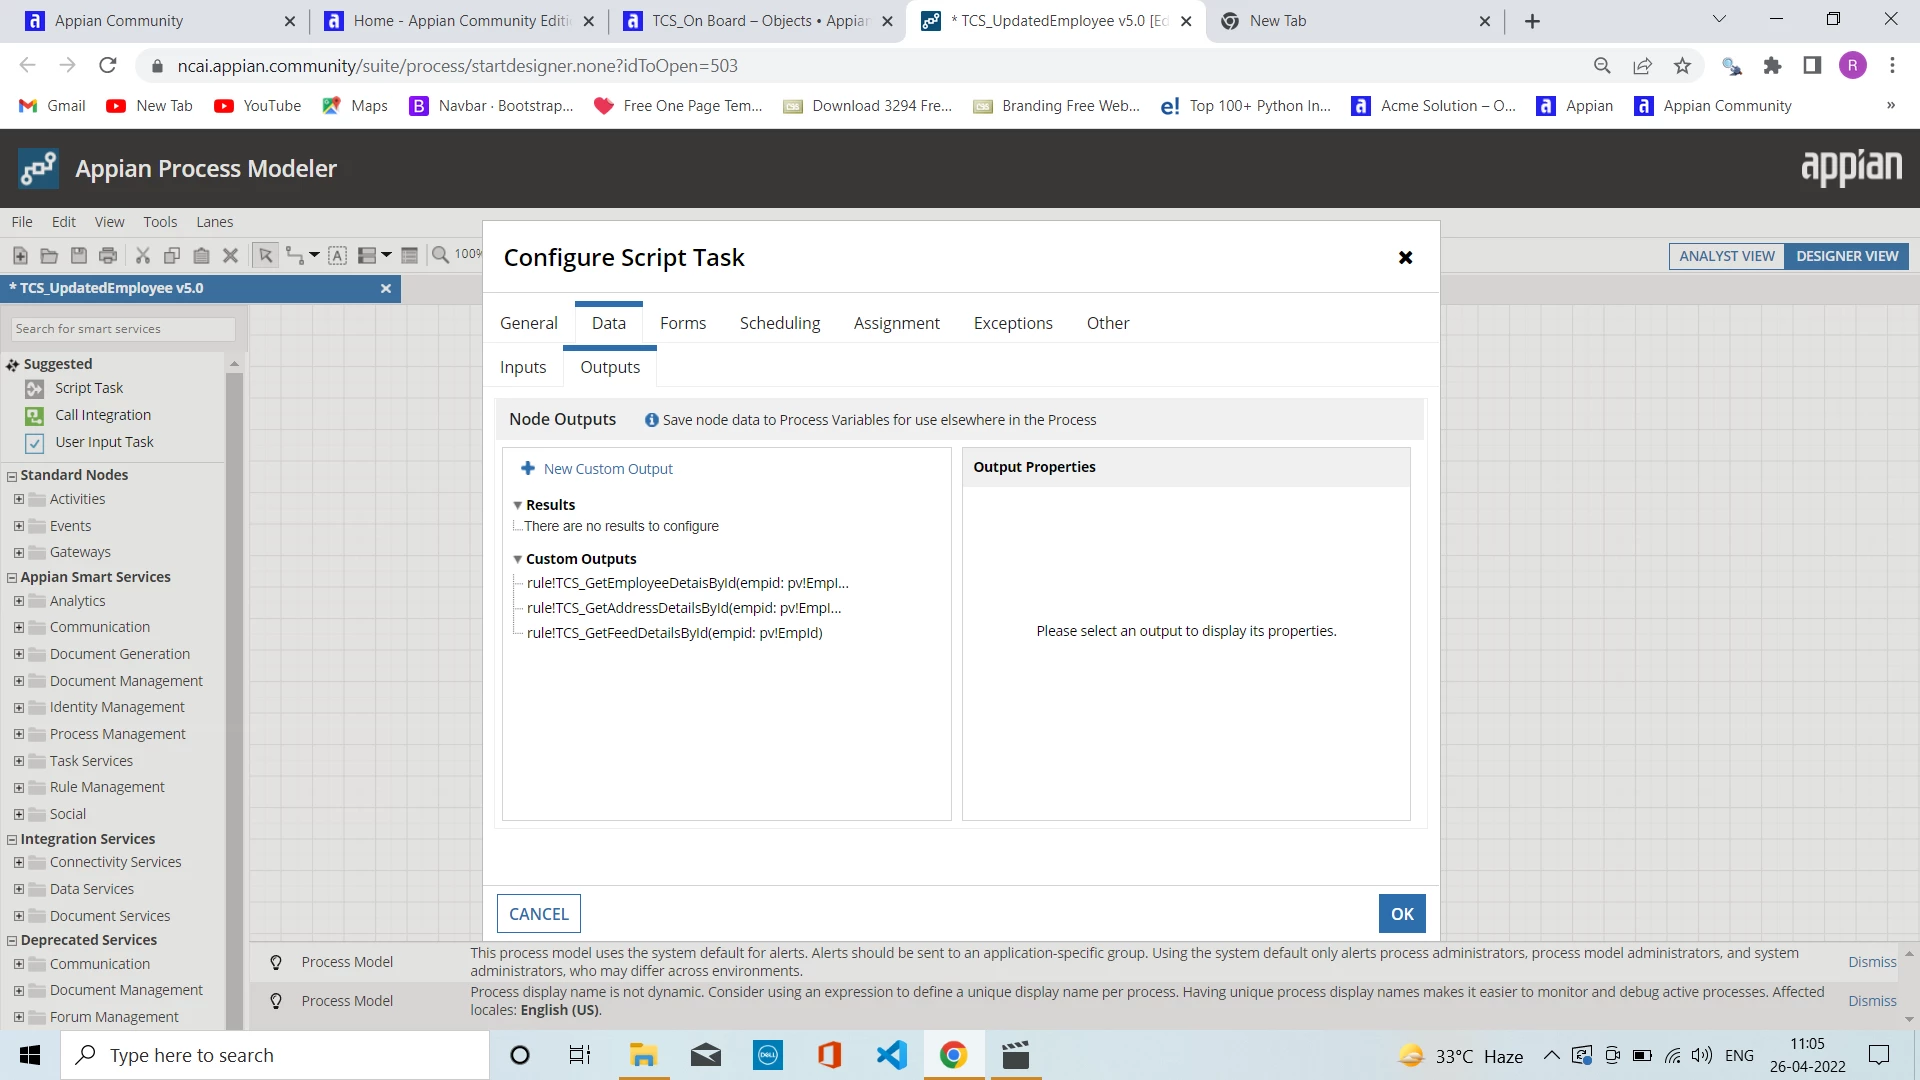The width and height of the screenshot is (1920, 1080).
Task: Click the Copy toolbar icon
Action: [172, 256]
